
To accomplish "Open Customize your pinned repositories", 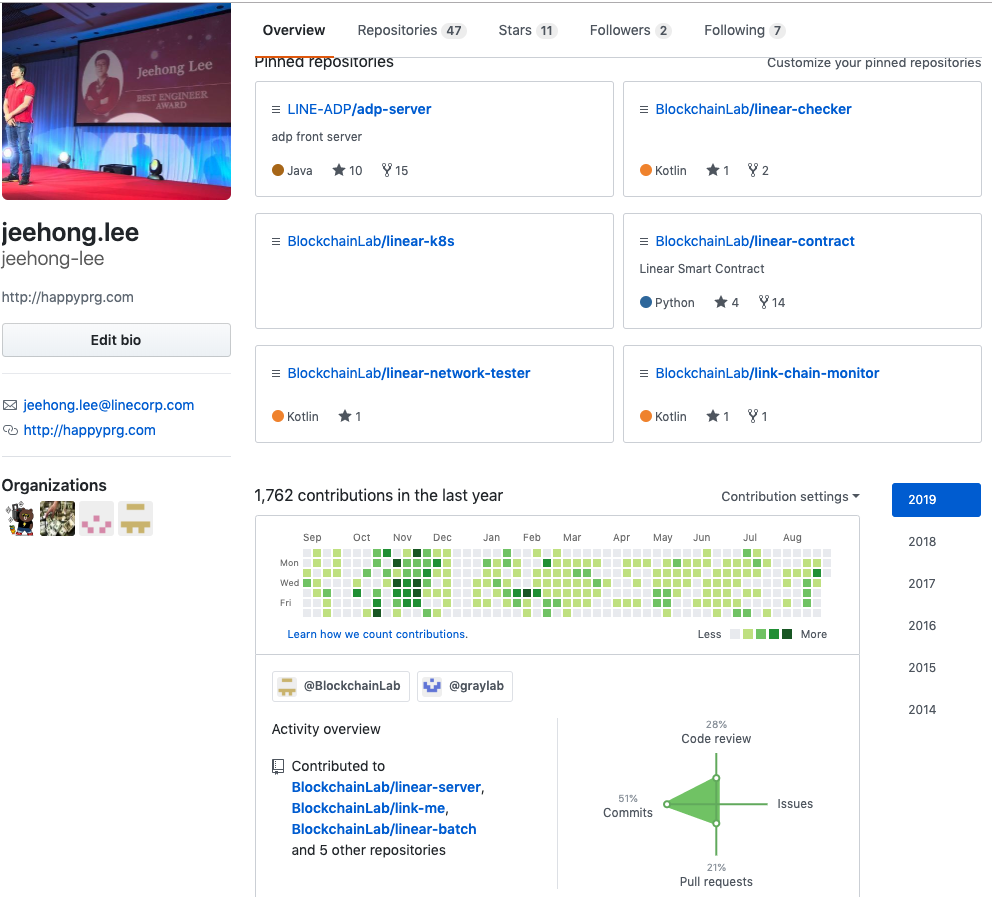I will pos(873,62).
